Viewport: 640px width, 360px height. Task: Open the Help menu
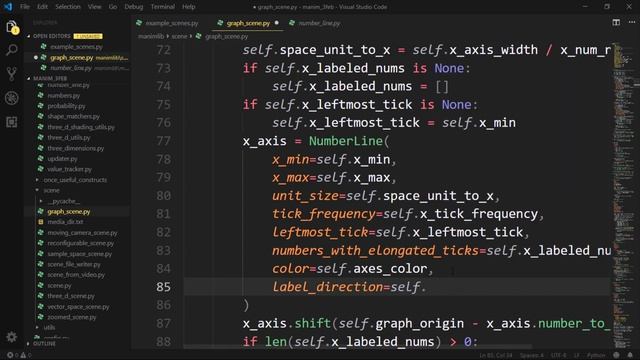(188, 7)
